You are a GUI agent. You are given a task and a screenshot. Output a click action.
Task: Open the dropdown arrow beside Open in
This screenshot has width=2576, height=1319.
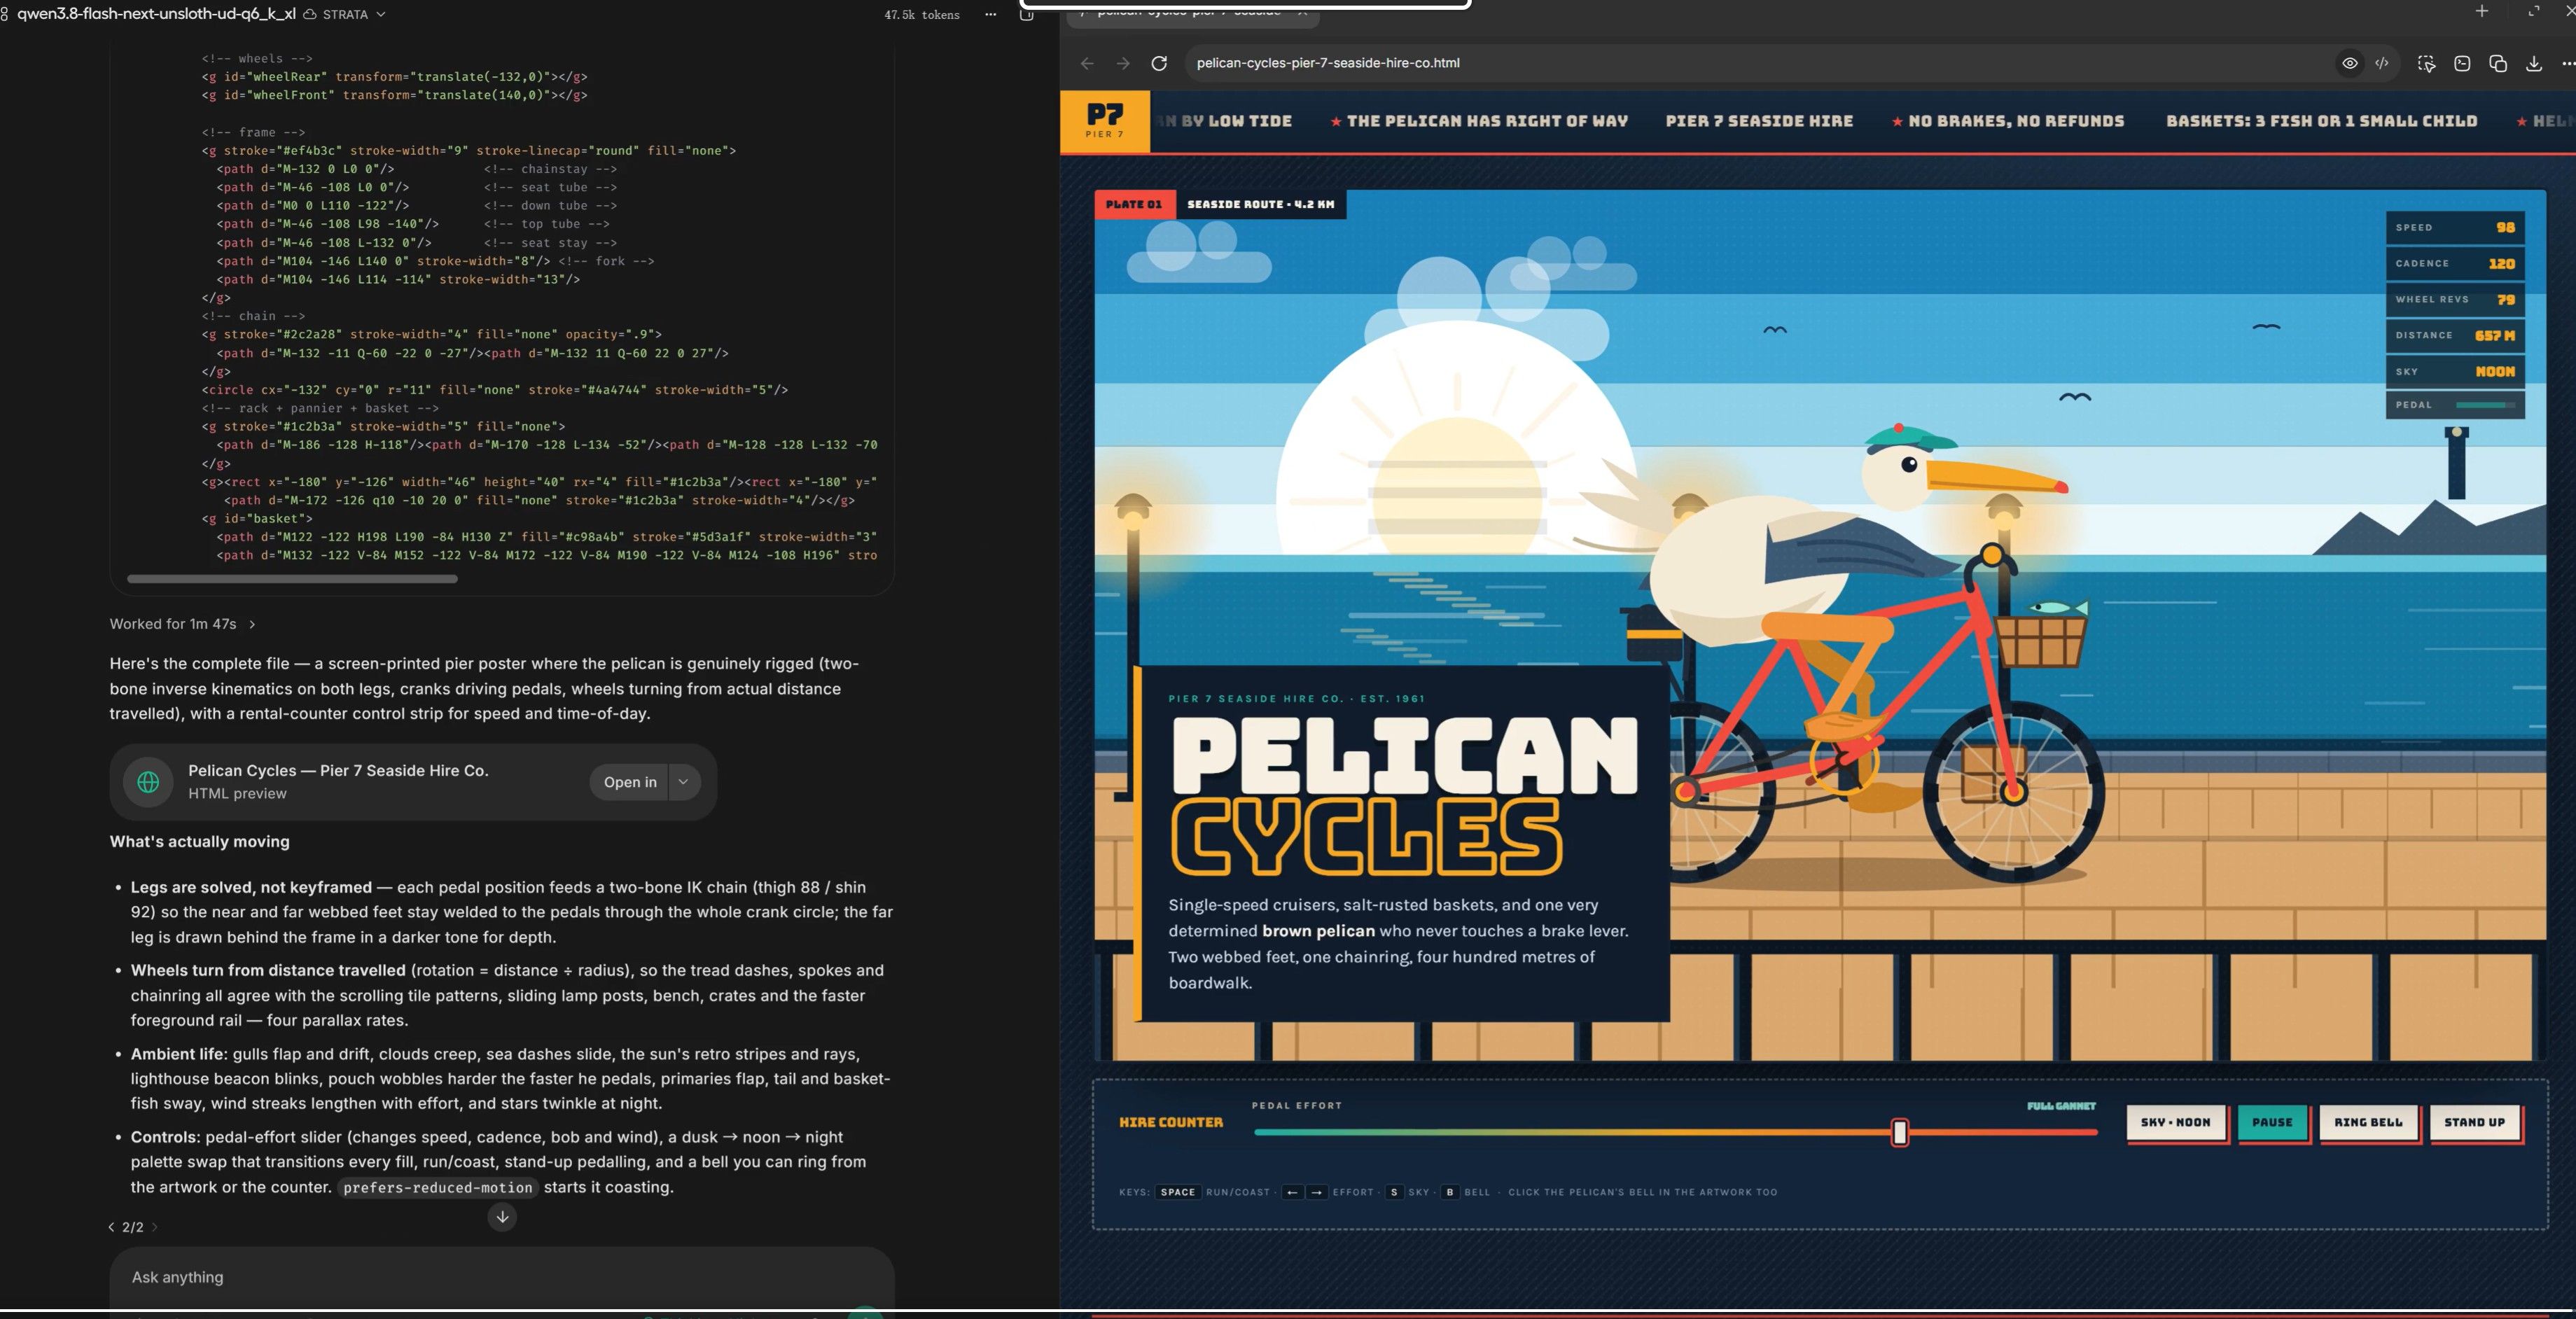(683, 782)
